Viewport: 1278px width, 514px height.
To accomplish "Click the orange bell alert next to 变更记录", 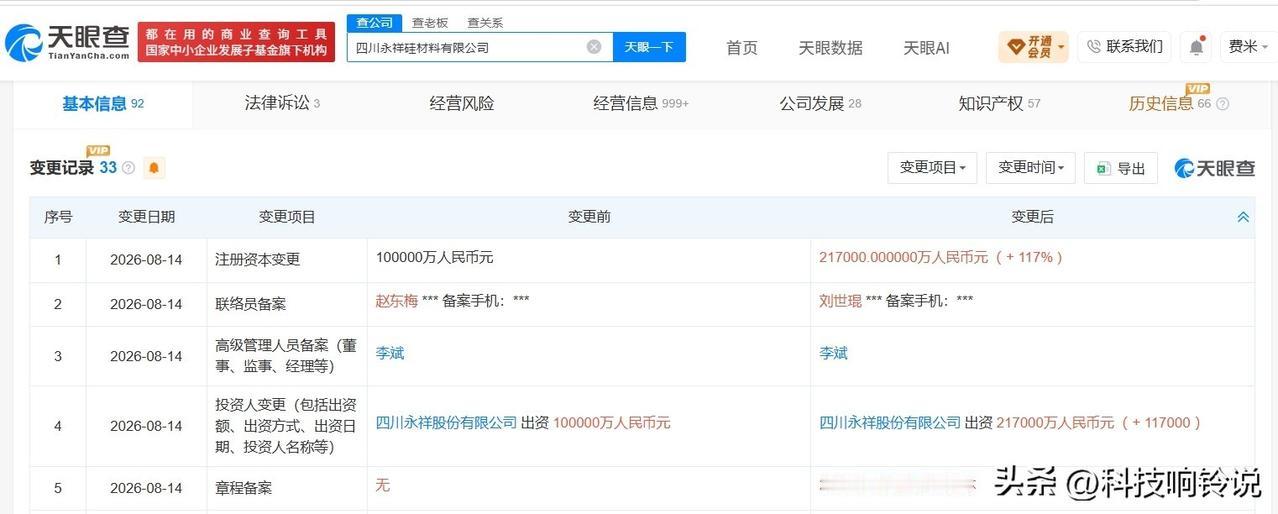I will (154, 168).
